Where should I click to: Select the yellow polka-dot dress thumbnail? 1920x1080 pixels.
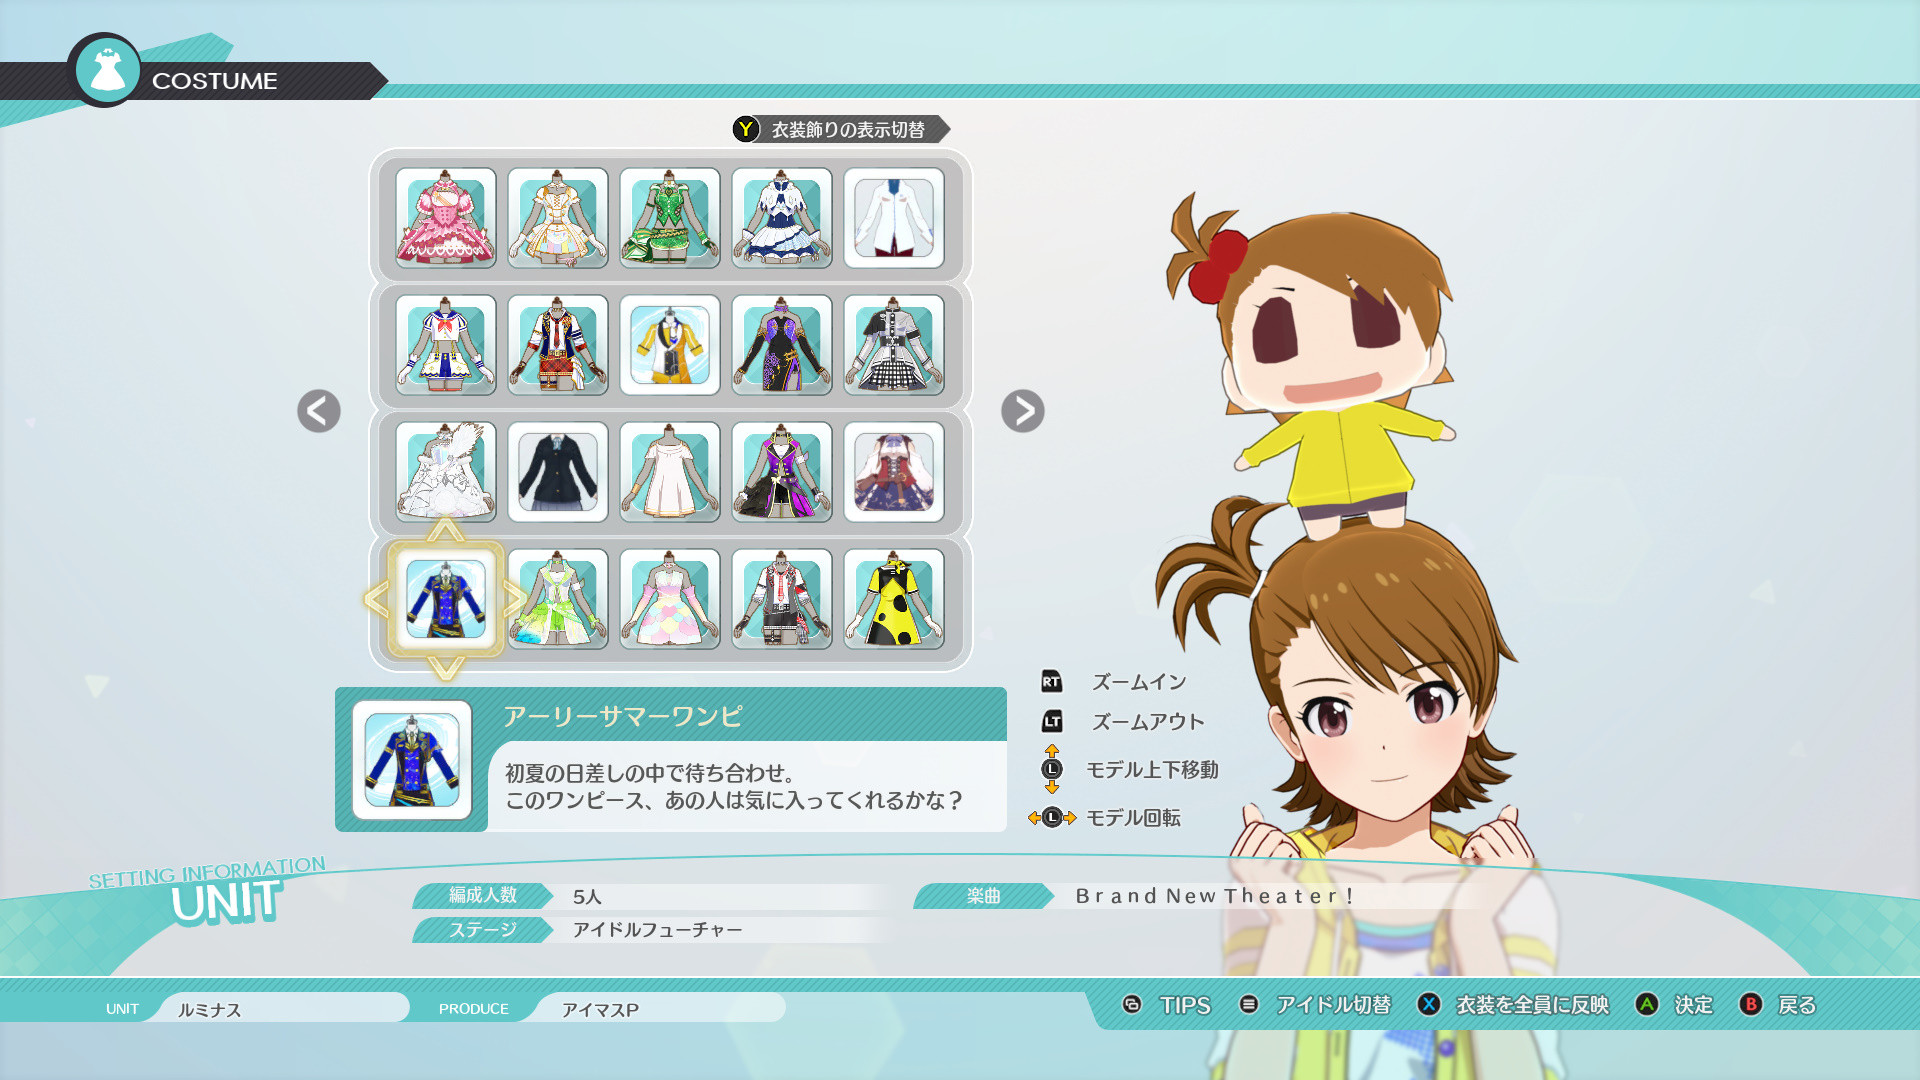click(x=893, y=599)
